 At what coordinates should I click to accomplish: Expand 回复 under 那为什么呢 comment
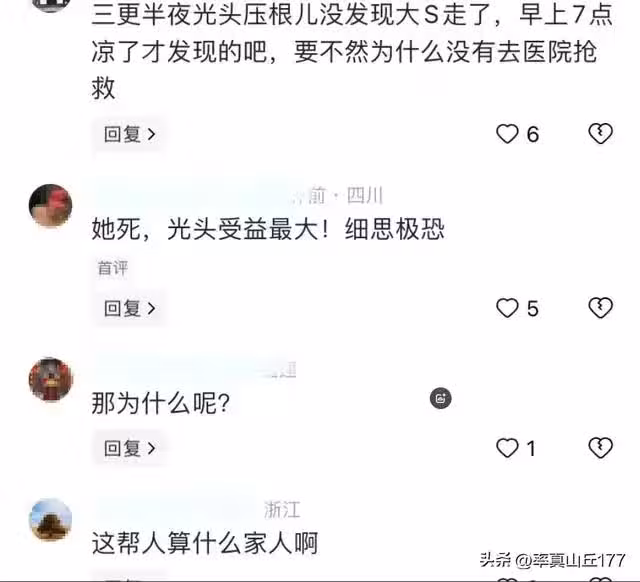129,449
